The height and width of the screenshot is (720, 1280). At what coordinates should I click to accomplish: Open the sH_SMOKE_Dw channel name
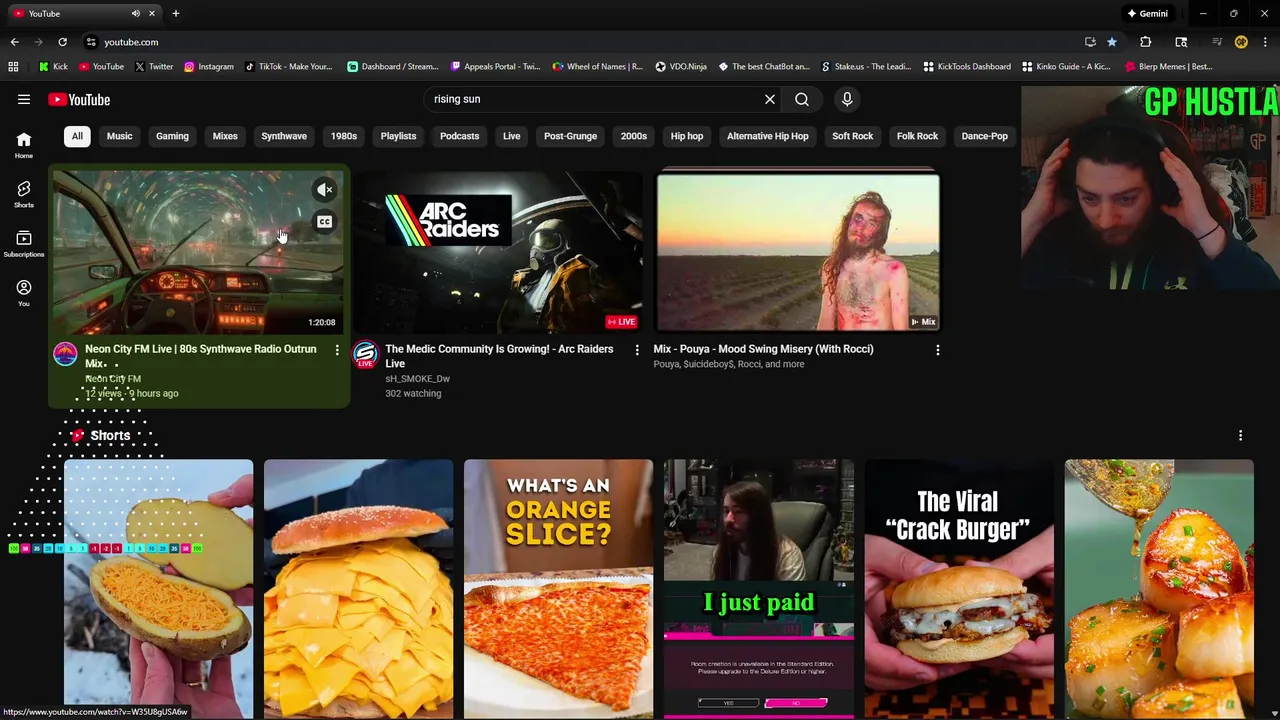(x=417, y=379)
